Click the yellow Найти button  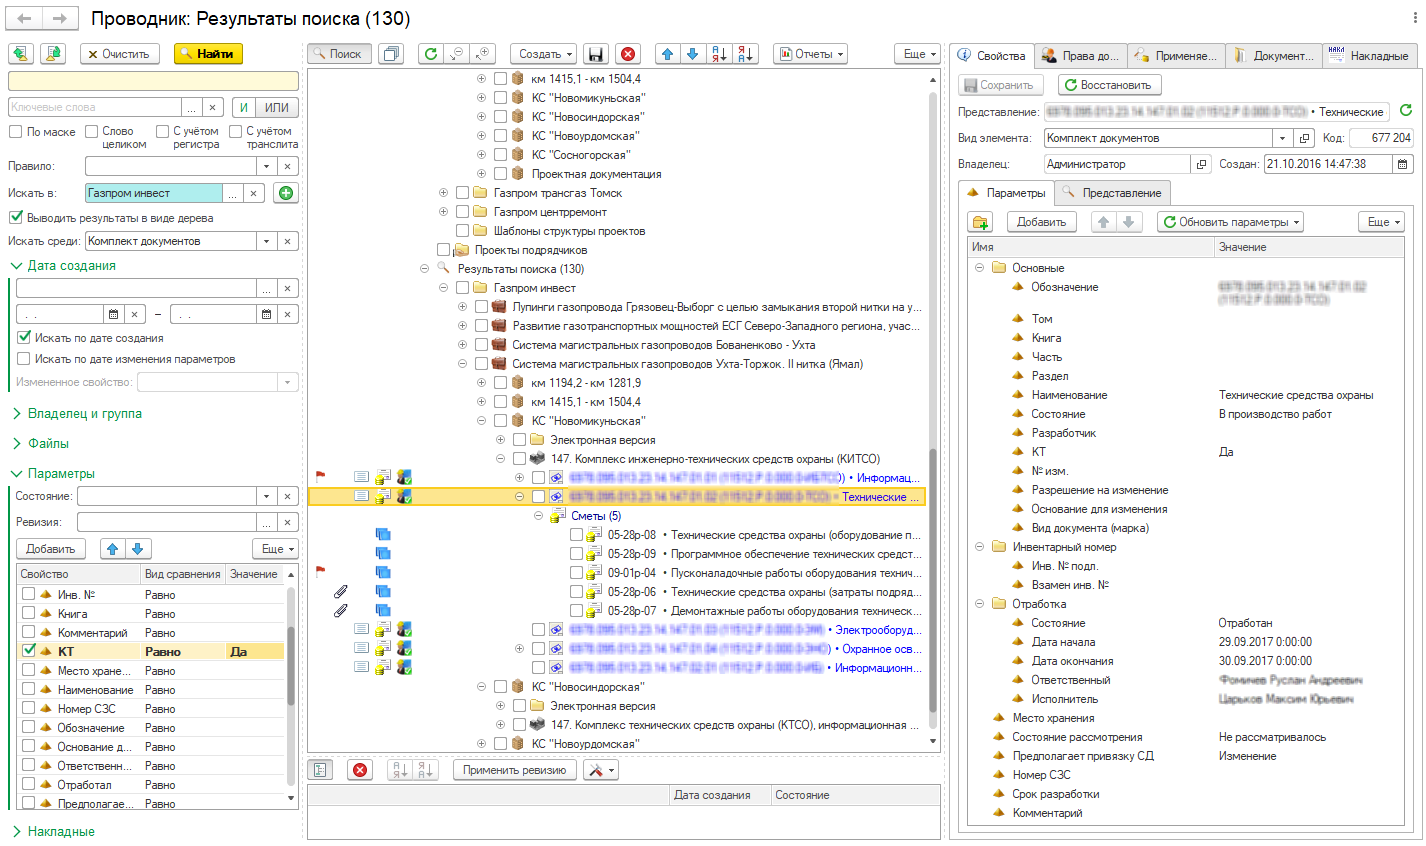[x=208, y=54]
